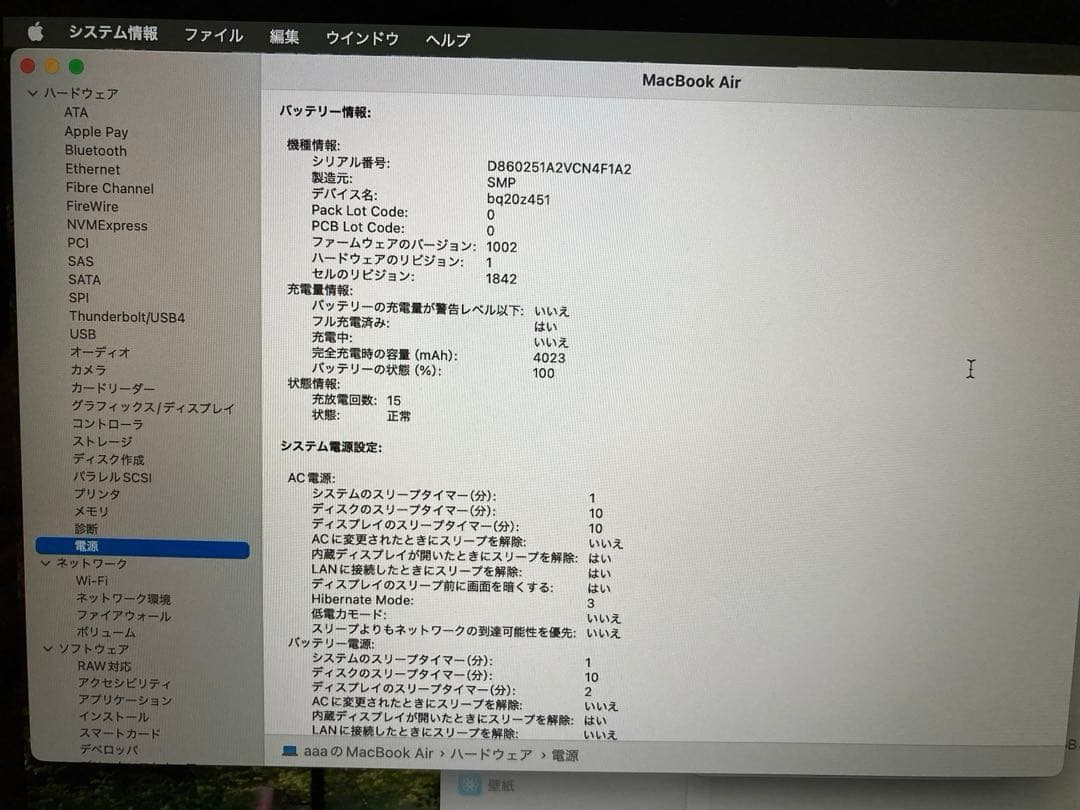This screenshot has height=810, width=1080.
Task: Click the MacBook Air window title
Action: (691, 81)
